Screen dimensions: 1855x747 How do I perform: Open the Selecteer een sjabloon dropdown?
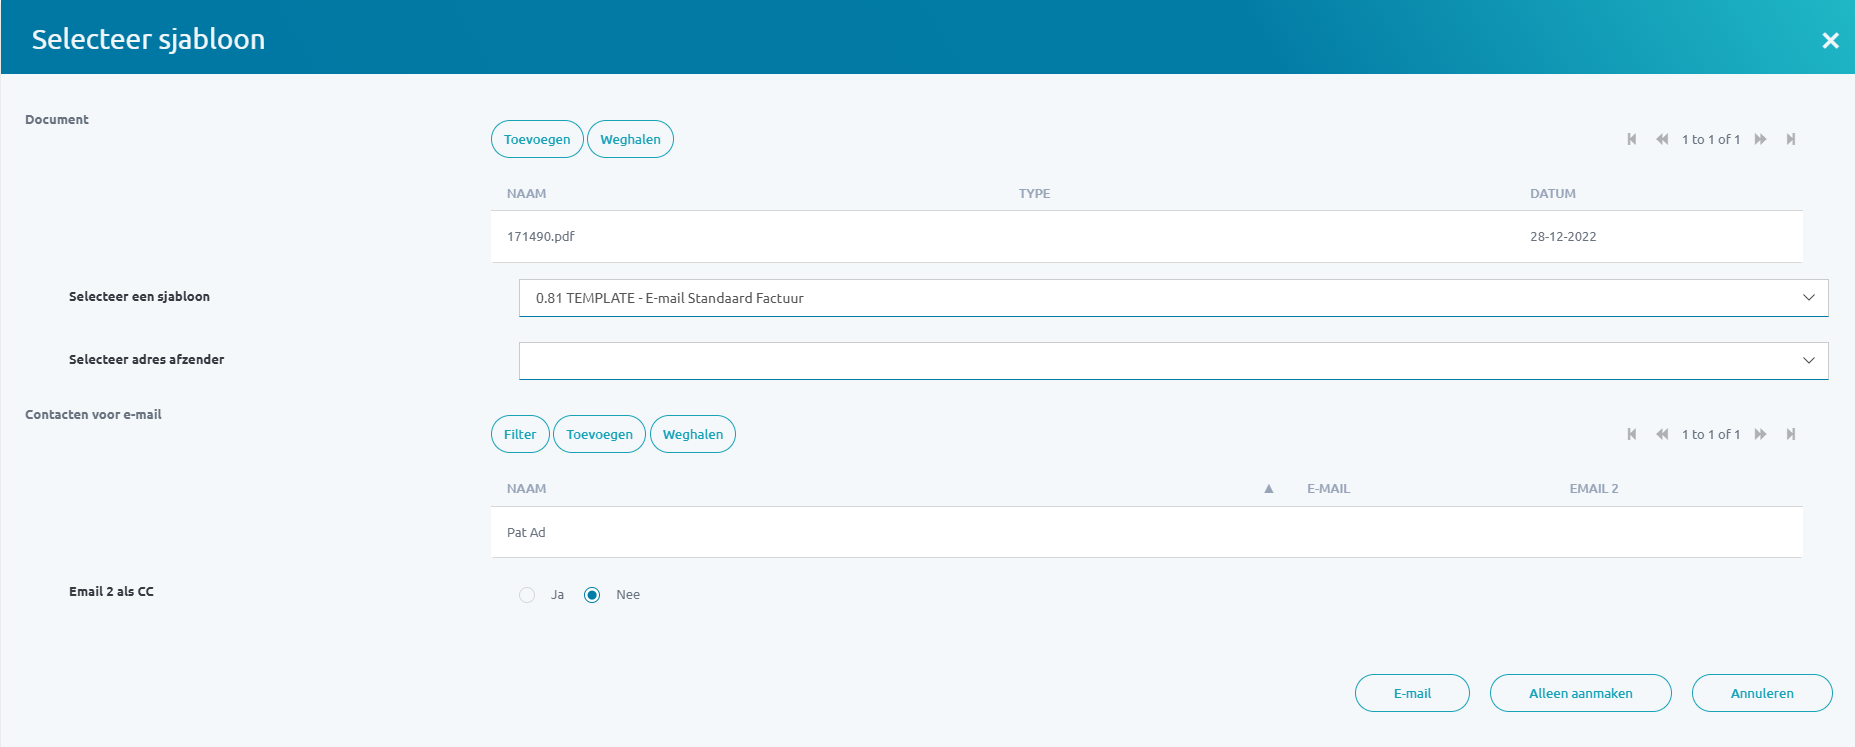pyautogui.click(x=1173, y=298)
